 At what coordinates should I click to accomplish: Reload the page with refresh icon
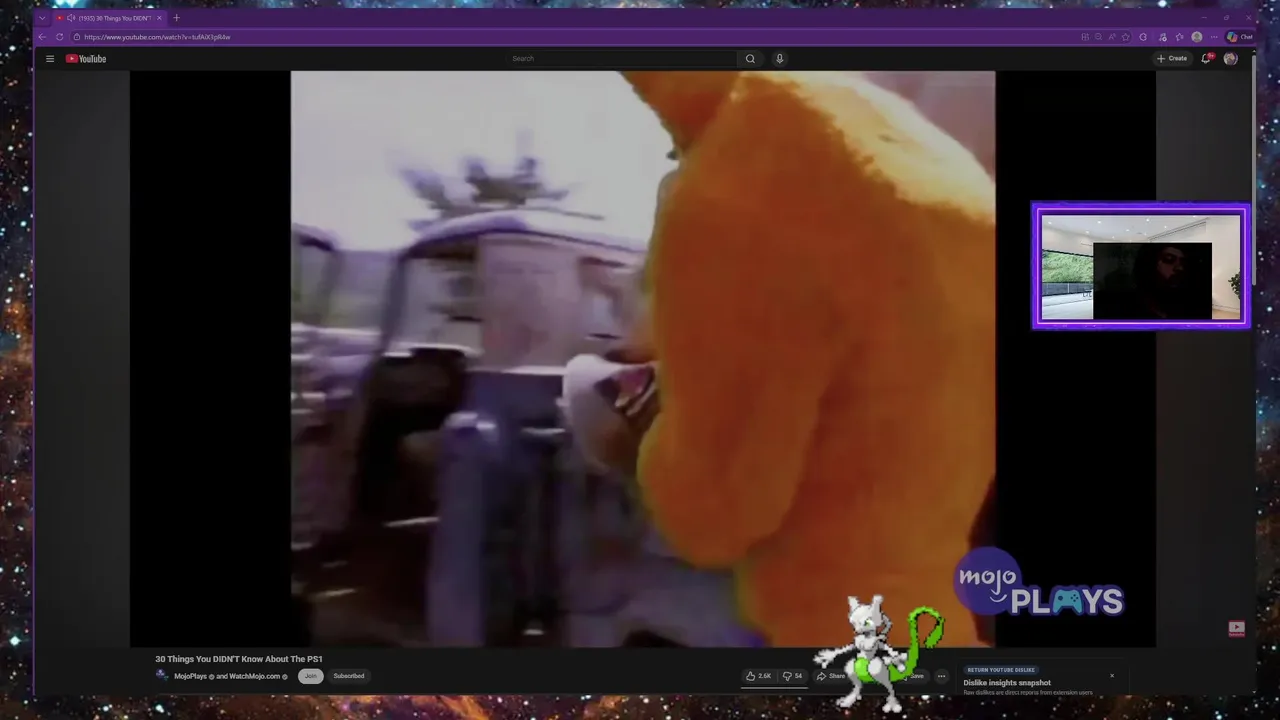coord(60,37)
